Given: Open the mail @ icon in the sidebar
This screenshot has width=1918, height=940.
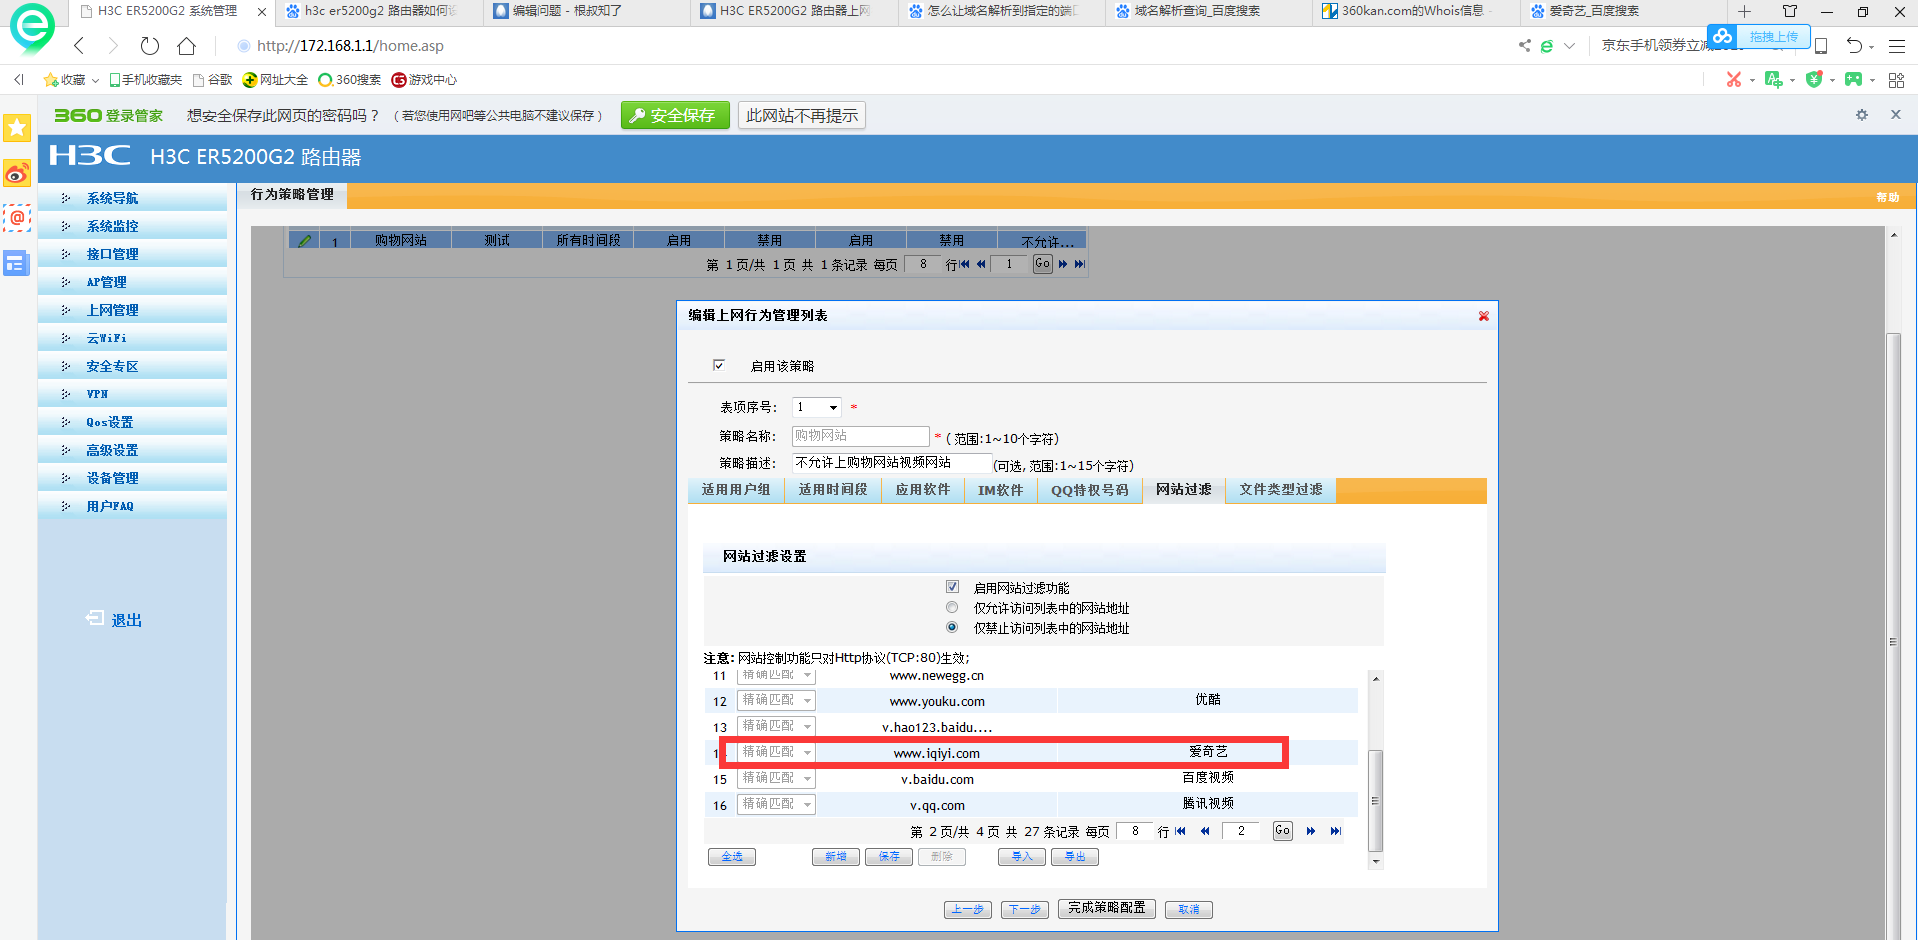Looking at the screenshot, I should (17, 218).
